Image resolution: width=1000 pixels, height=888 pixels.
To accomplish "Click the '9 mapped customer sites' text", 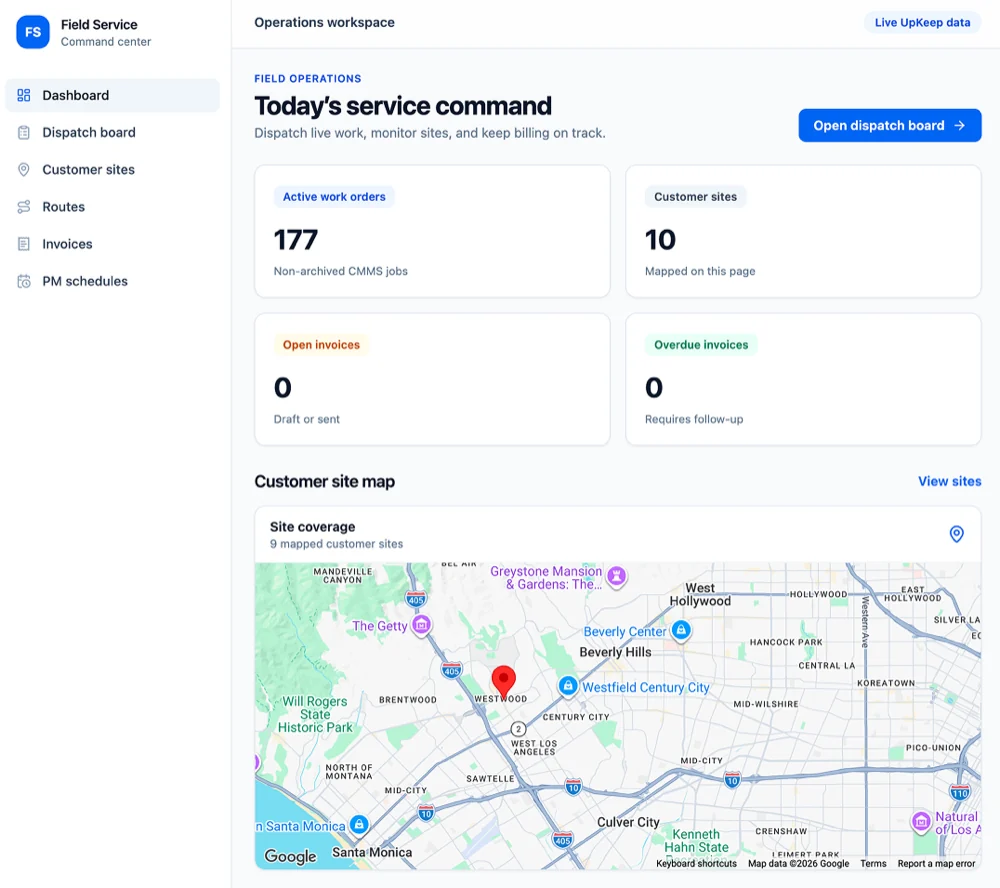I will [336, 544].
